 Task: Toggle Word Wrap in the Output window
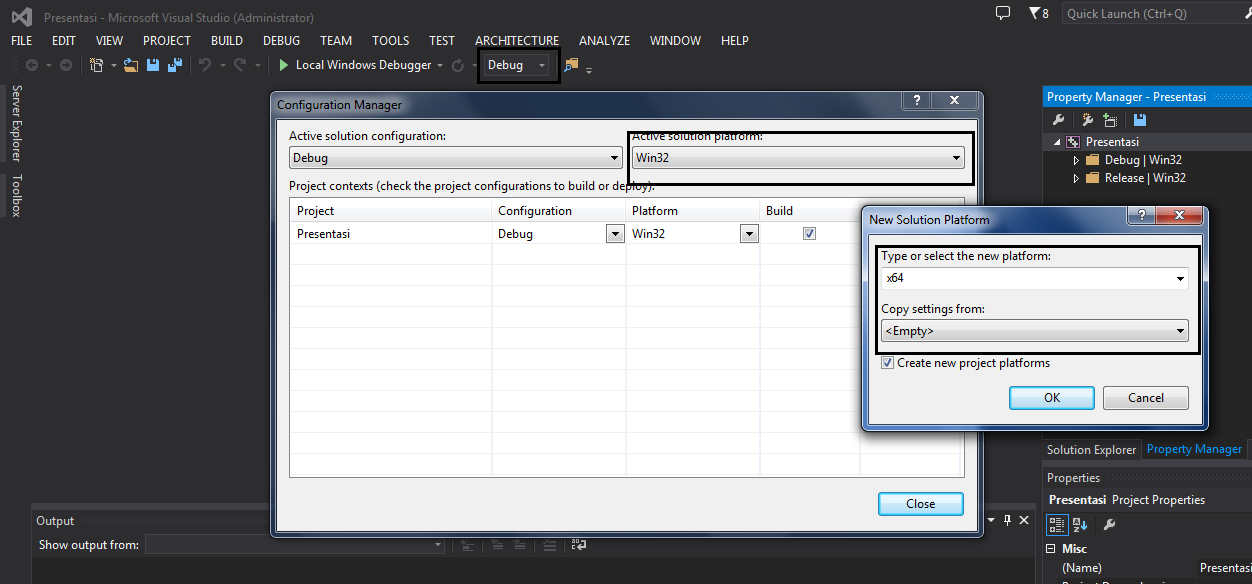coord(578,545)
